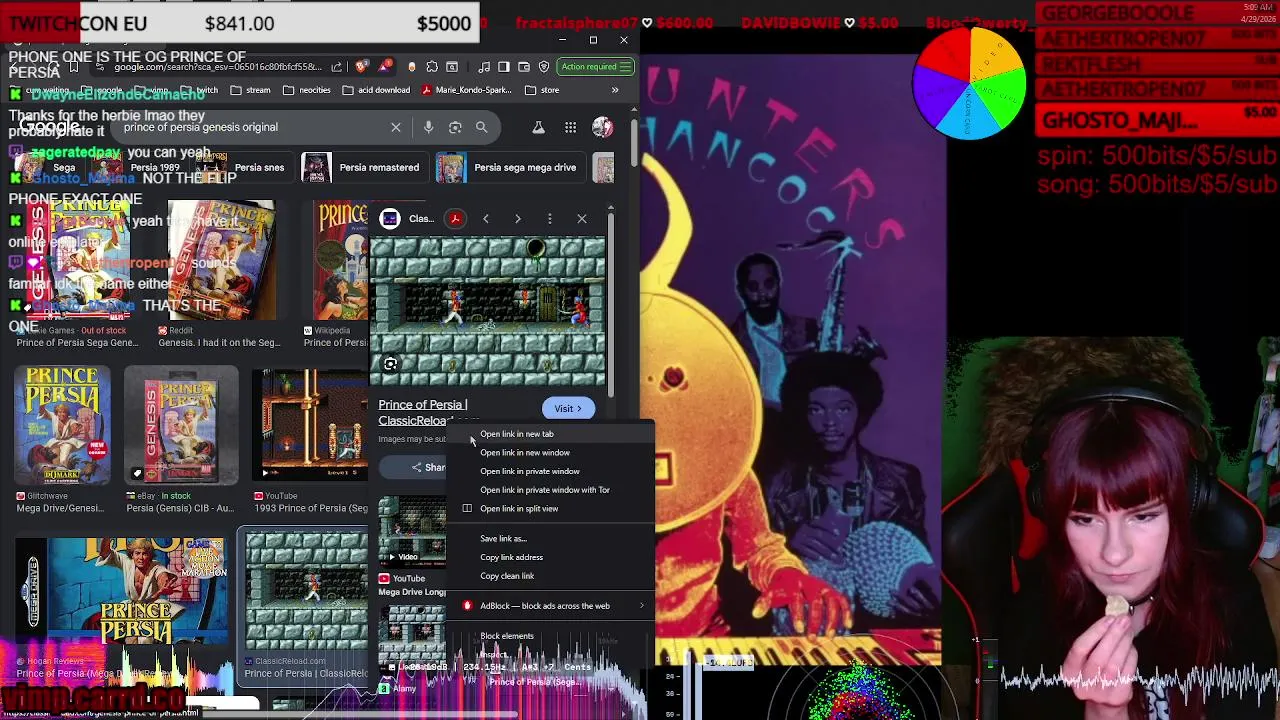Open the 'Action required' browser menu
Viewport: 1280px width, 720px height.
pyautogui.click(x=596, y=67)
